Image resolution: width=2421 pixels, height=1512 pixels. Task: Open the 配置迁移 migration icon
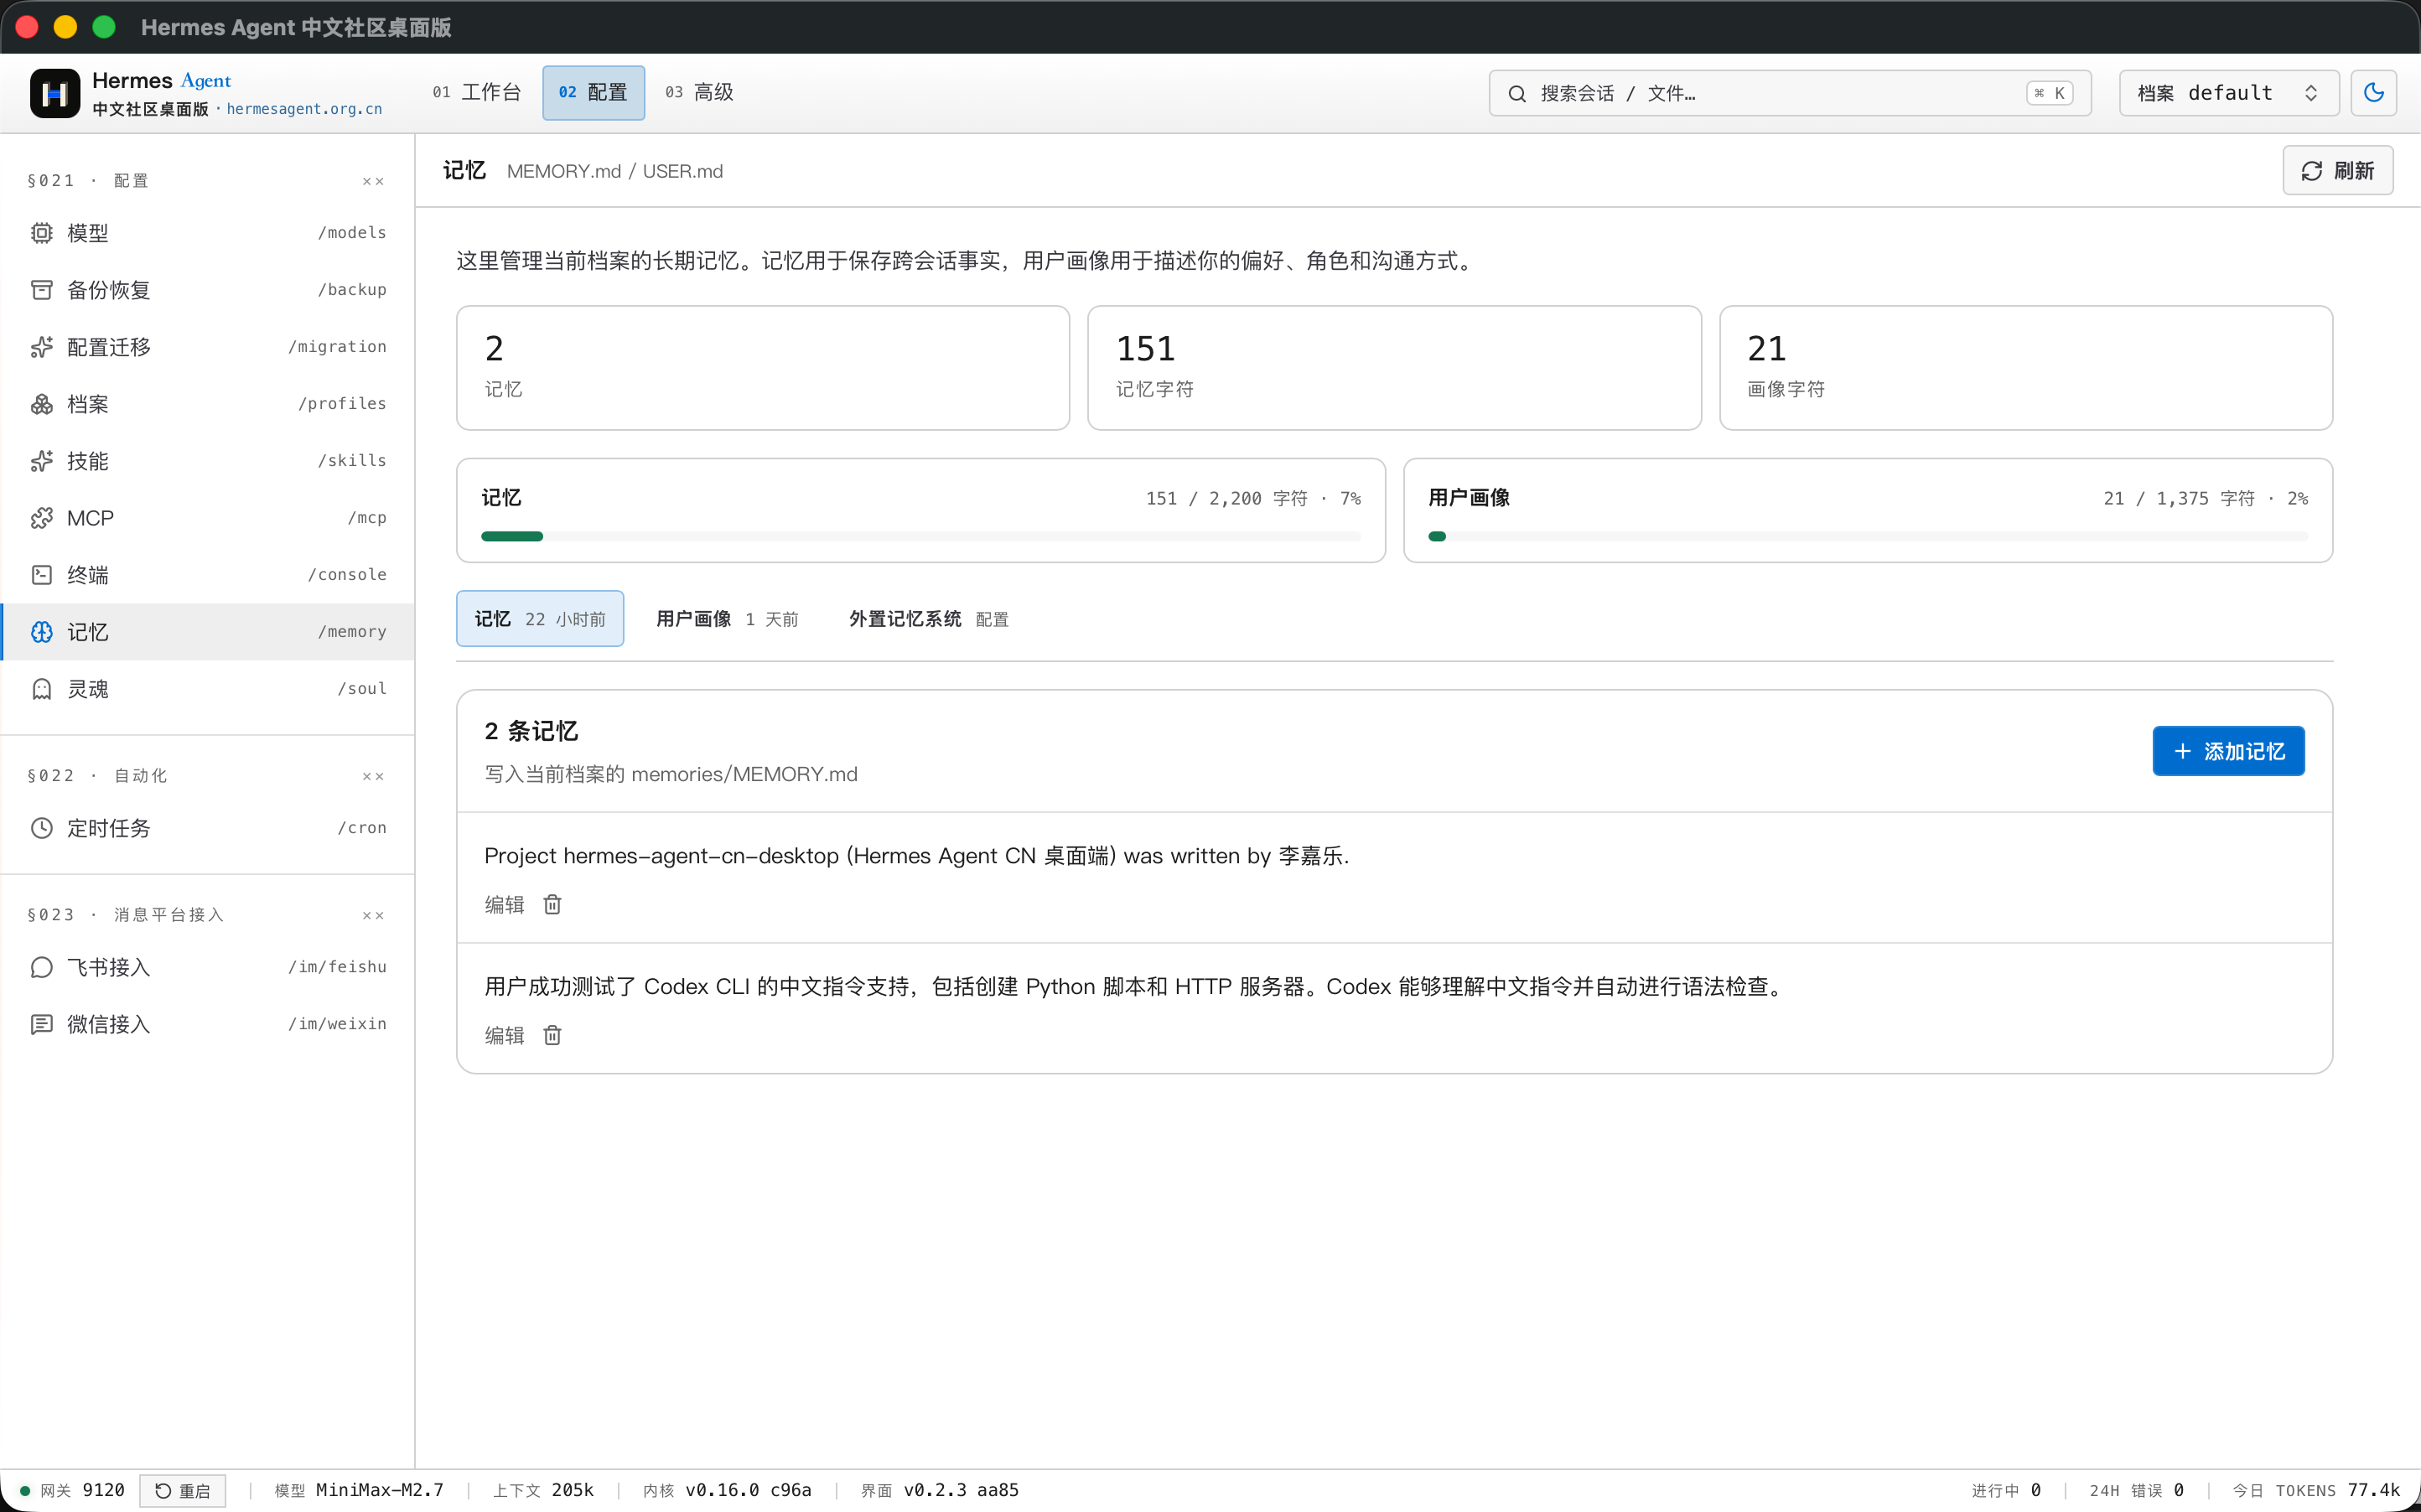coord(41,347)
